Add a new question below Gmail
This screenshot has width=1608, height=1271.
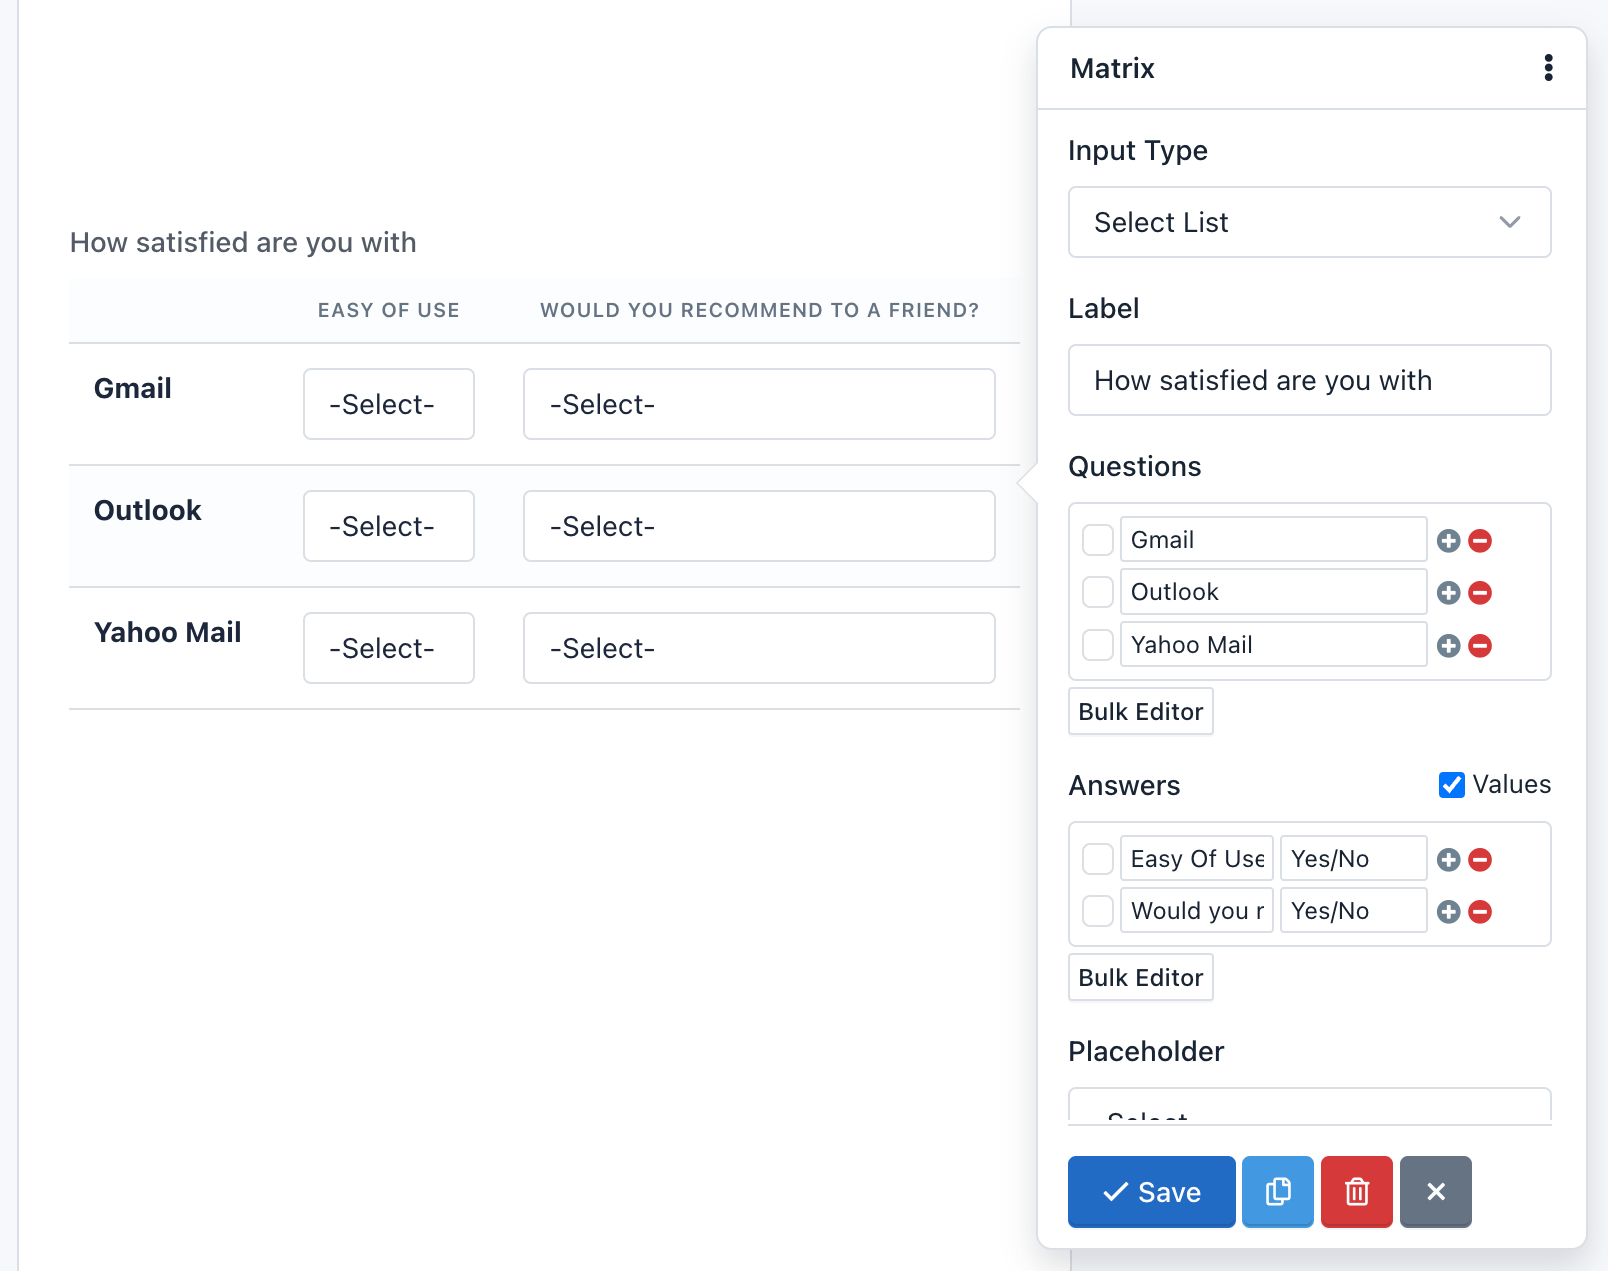(1448, 540)
